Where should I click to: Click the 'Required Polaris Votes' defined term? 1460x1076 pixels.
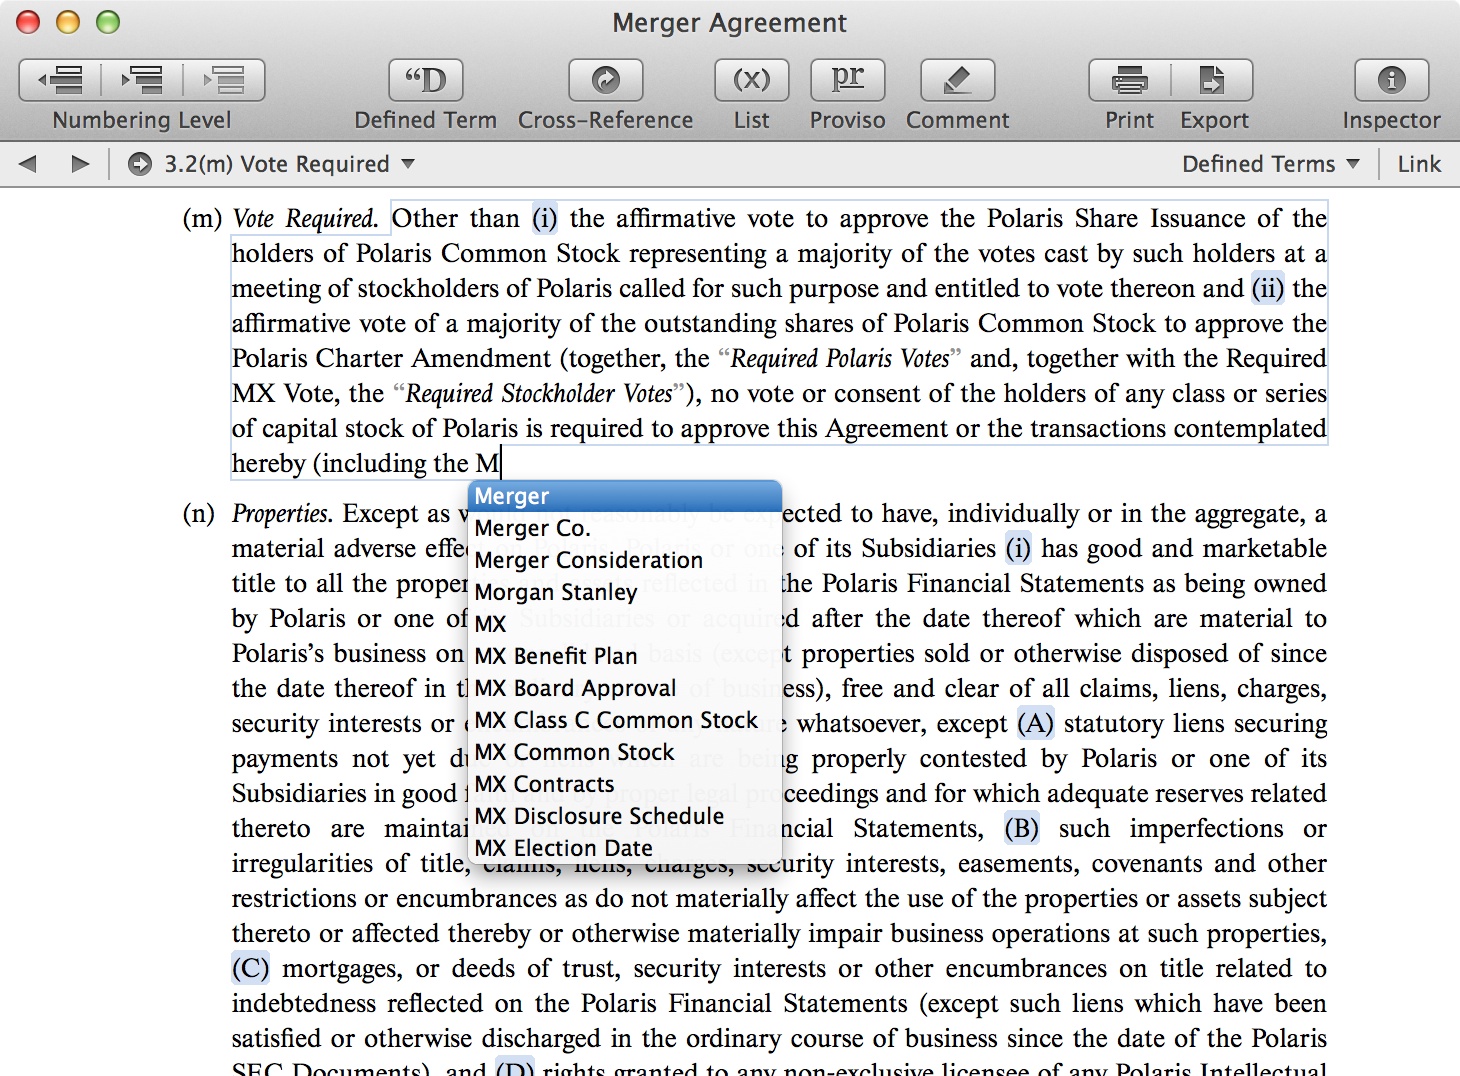[840, 358]
